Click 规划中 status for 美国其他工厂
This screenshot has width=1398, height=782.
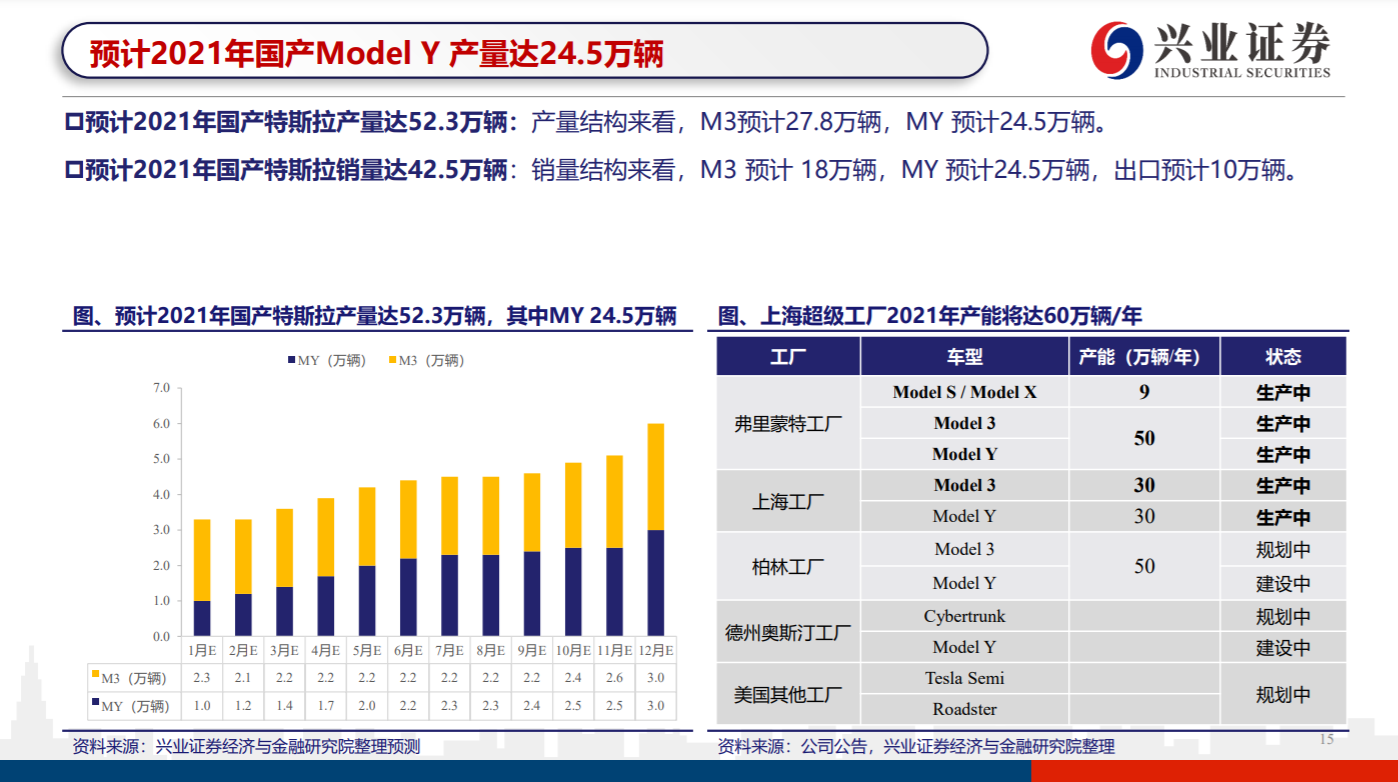[x=1283, y=694]
